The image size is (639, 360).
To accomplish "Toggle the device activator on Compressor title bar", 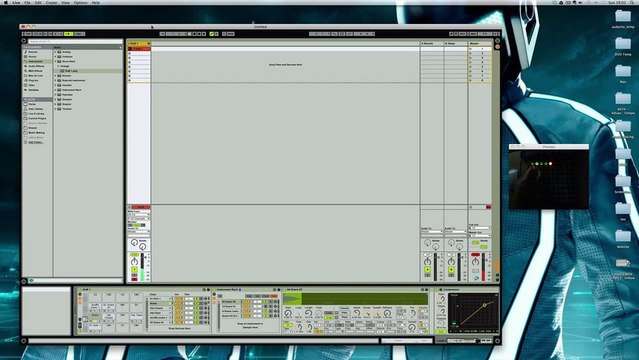I will click(437, 289).
